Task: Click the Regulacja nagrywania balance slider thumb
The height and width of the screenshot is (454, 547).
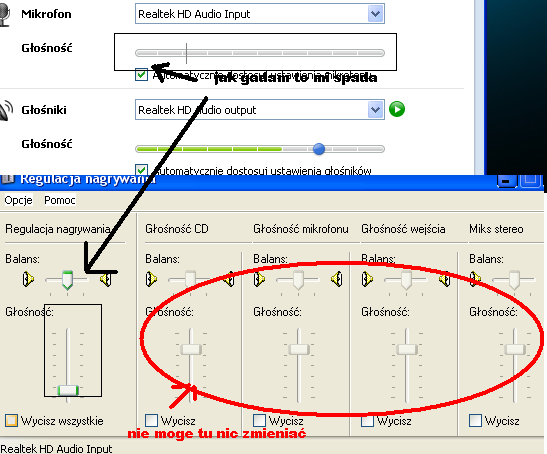Action: (67, 280)
